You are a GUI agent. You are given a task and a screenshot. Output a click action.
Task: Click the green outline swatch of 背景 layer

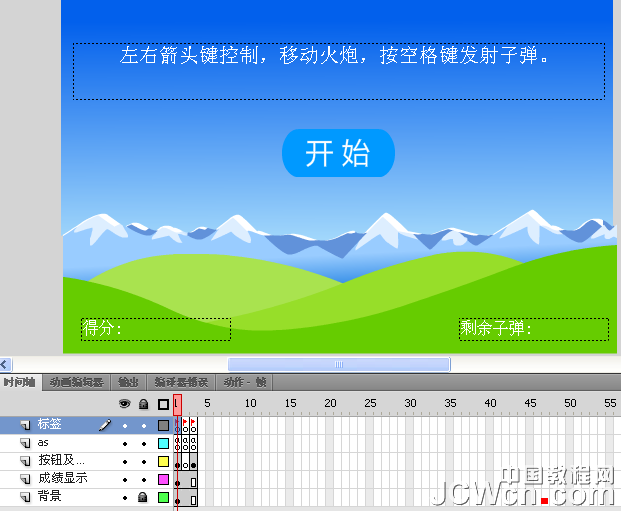pyautogui.click(x=163, y=498)
